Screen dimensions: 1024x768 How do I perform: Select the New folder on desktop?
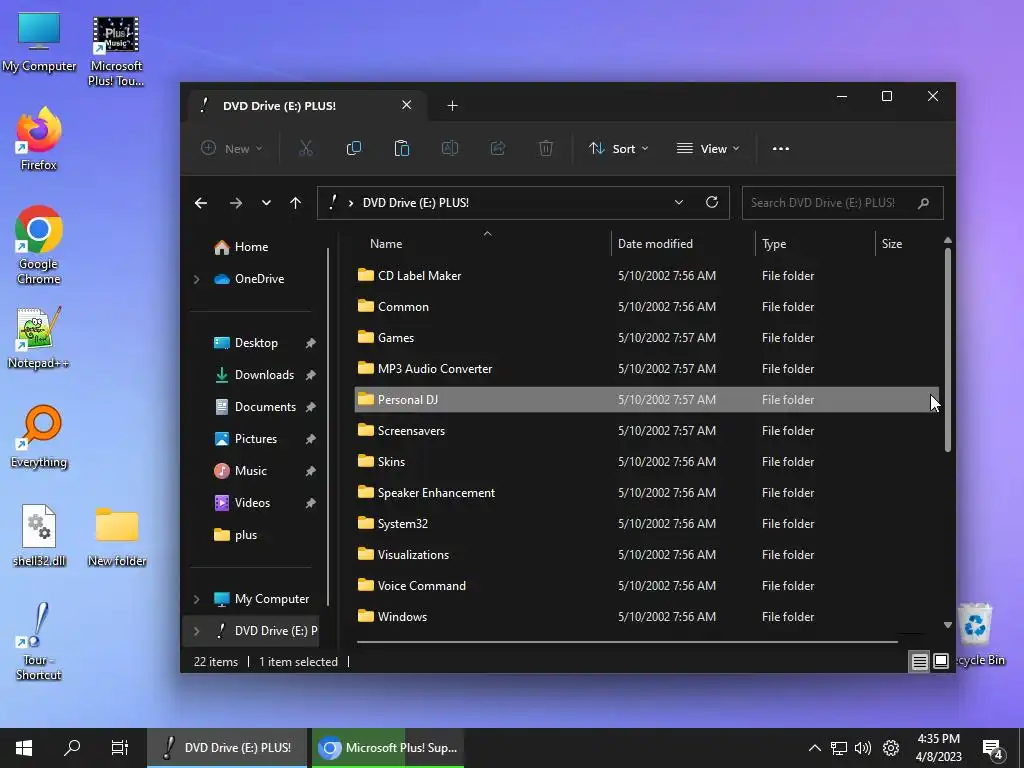(x=117, y=536)
